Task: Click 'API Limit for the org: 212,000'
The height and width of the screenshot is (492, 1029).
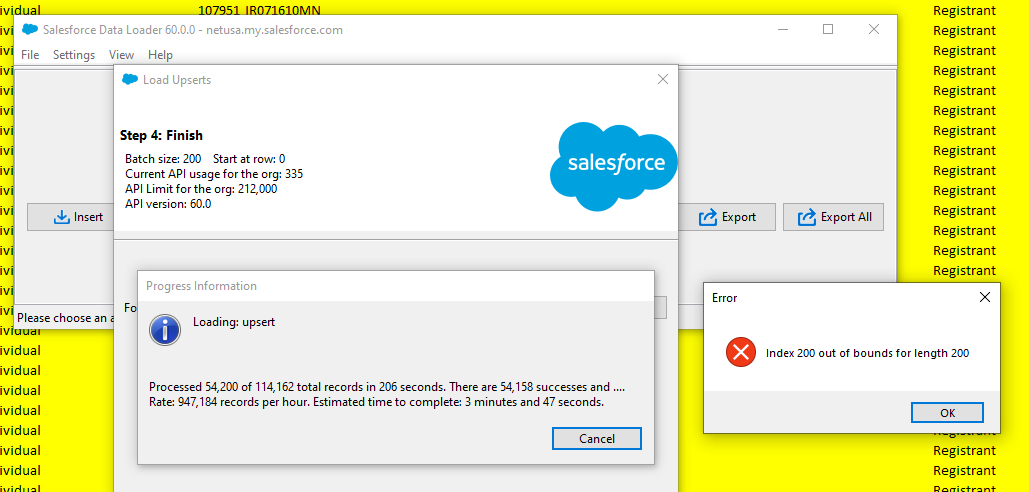Action: 201,189
